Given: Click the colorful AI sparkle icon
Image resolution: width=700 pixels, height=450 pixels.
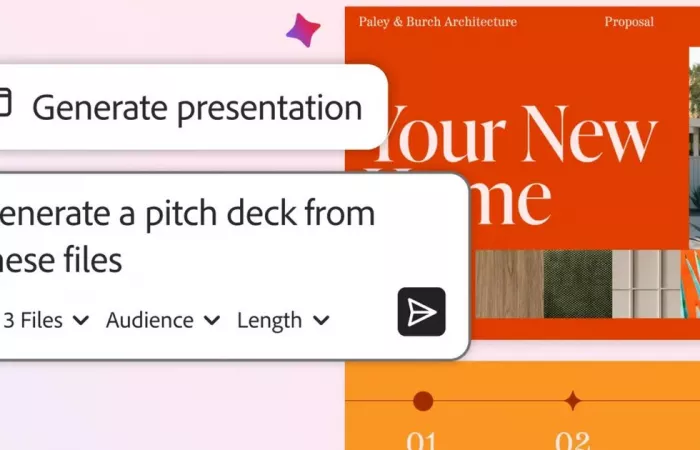Looking at the screenshot, I should 303,30.
